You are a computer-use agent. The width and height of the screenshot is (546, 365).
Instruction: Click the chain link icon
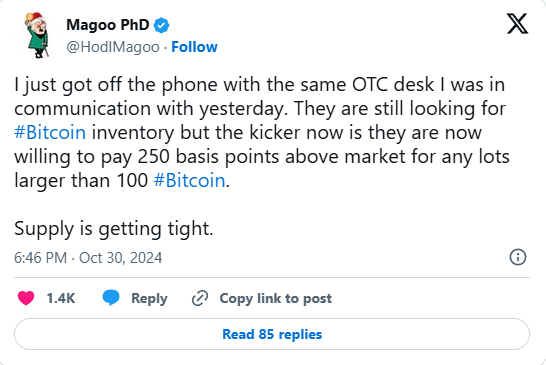[x=200, y=298]
